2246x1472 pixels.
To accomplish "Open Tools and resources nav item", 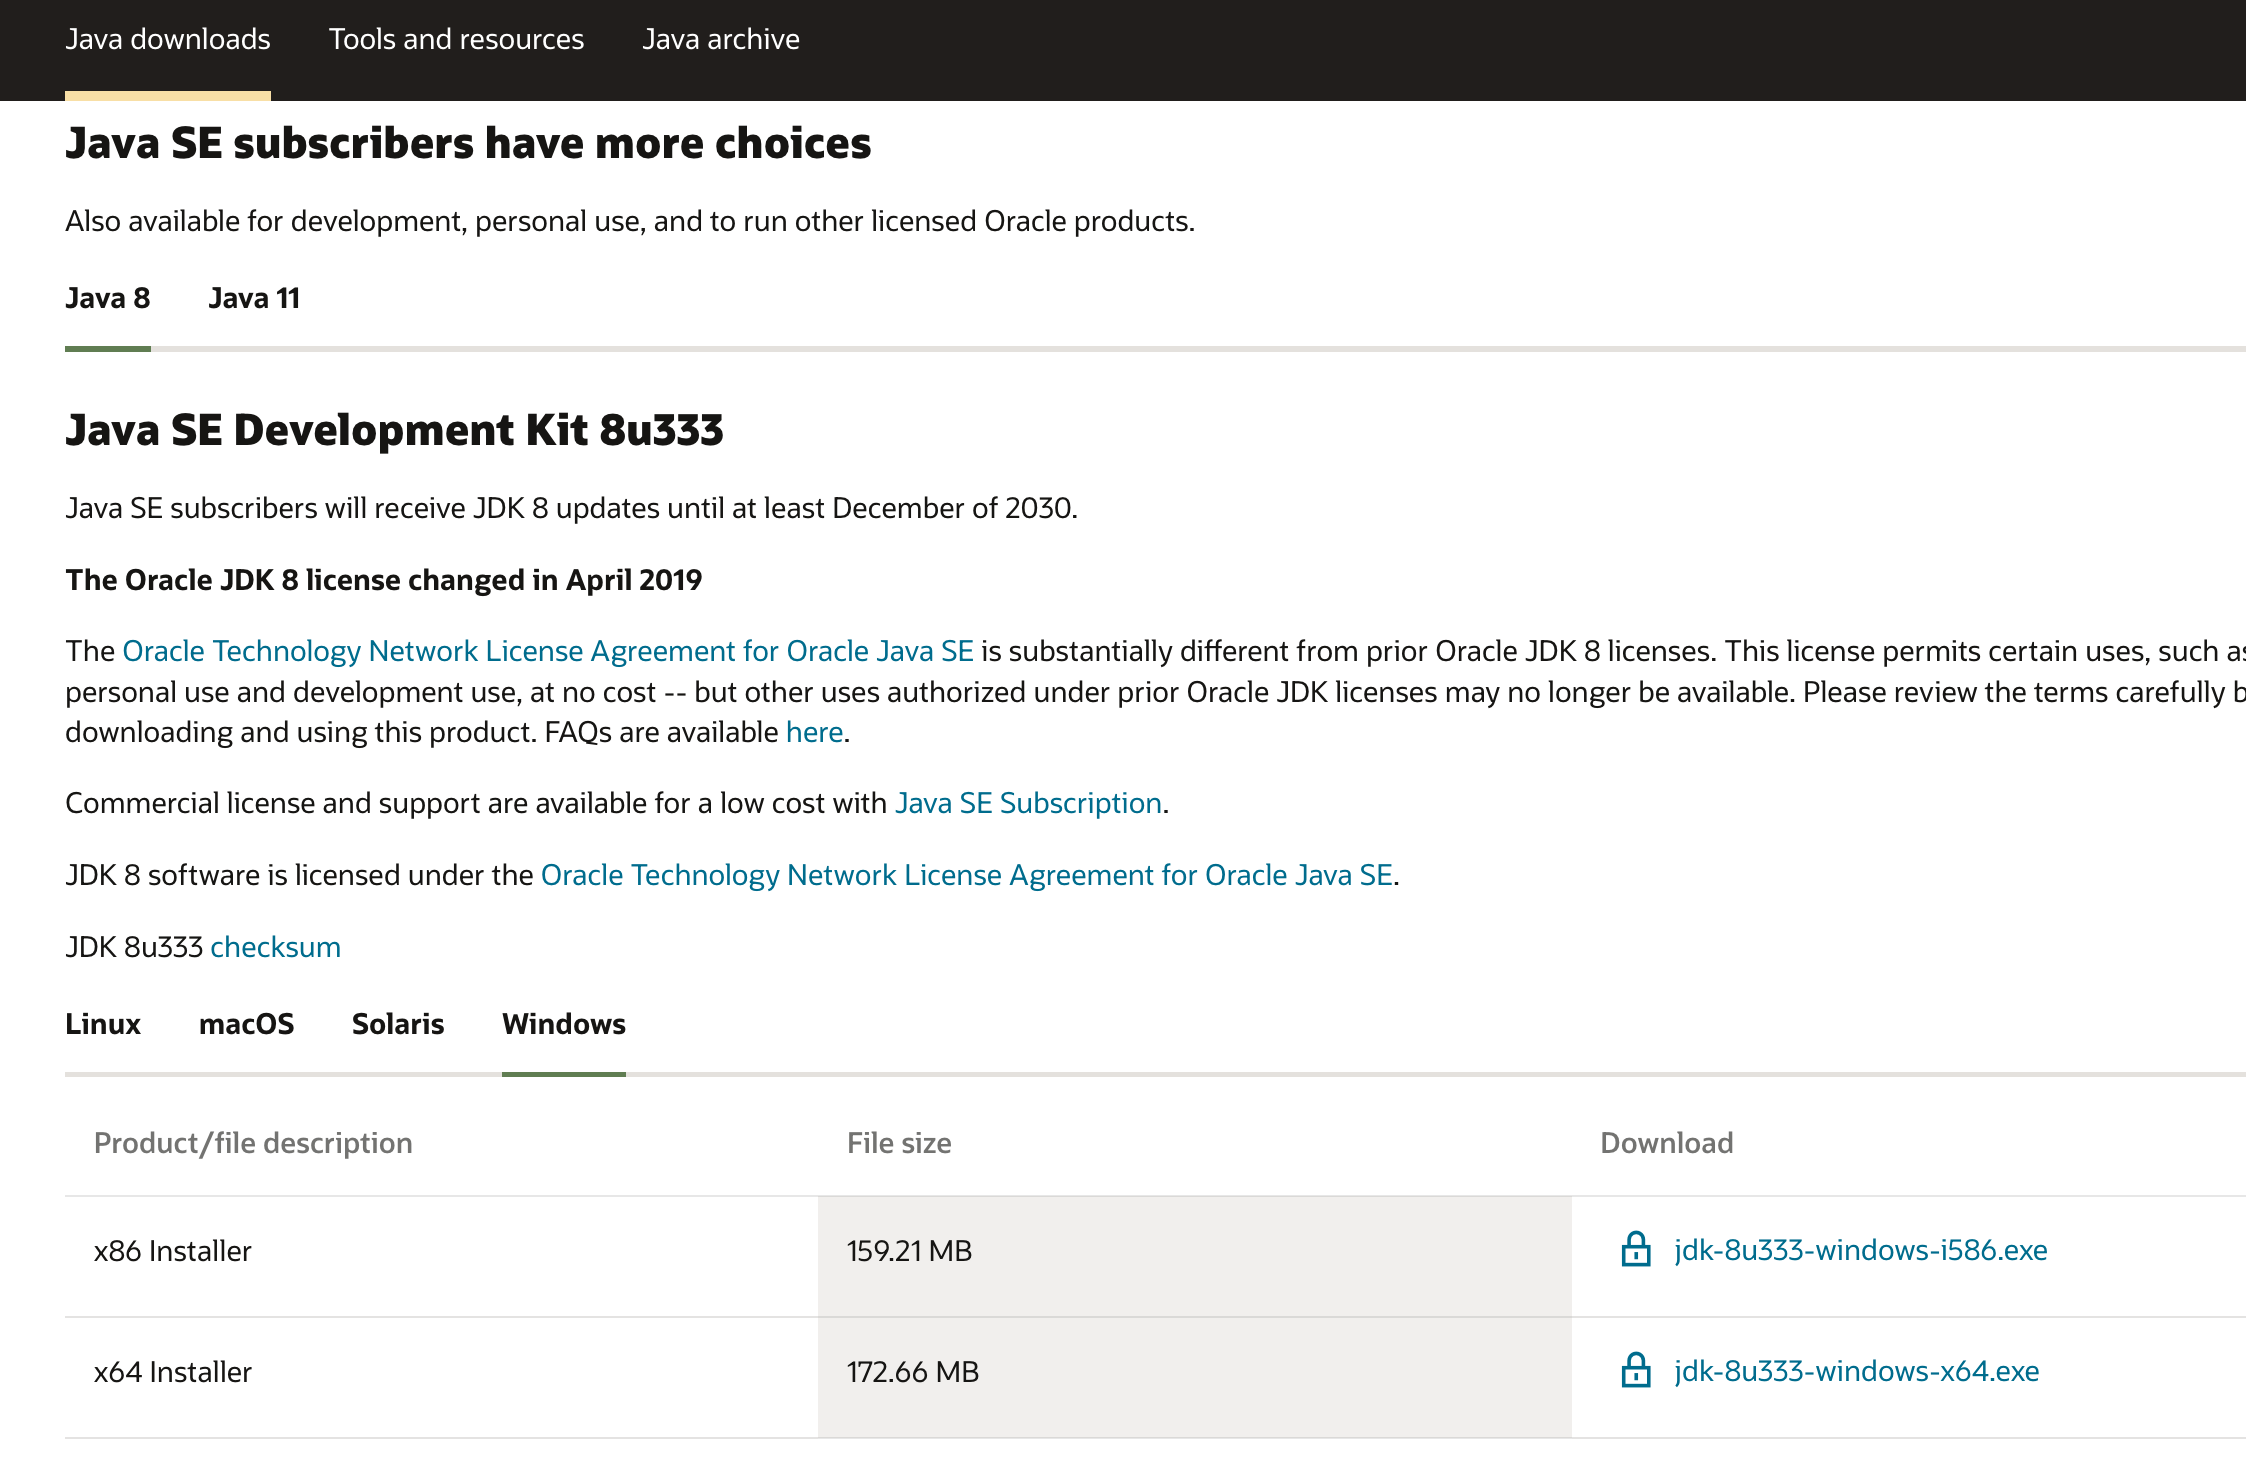I will coord(456,40).
